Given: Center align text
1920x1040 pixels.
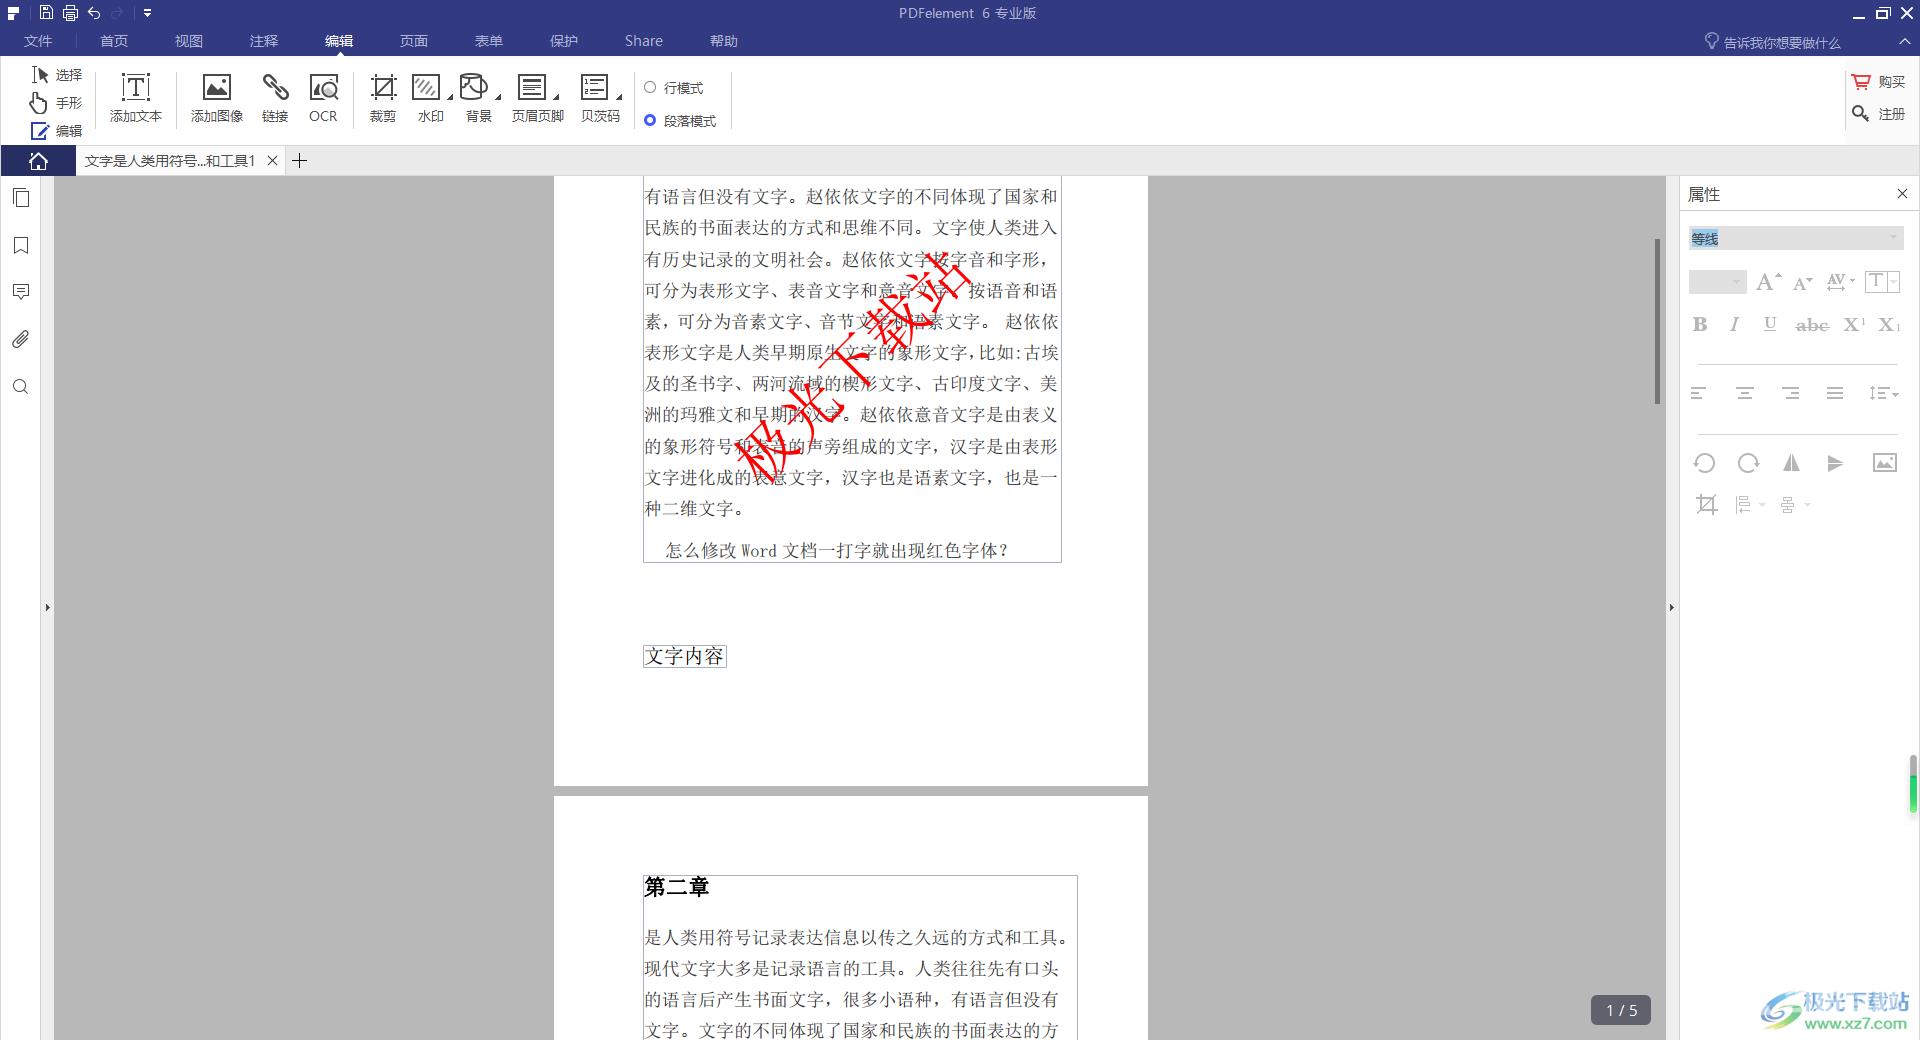Looking at the screenshot, I should pos(1745,393).
